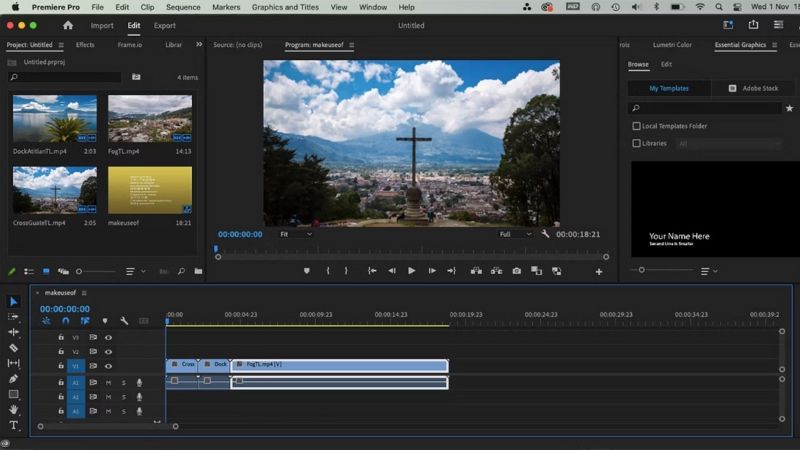Screen dimensions: 800x450
Task: Open Essential Graphics panel menu
Action: click(774, 45)
